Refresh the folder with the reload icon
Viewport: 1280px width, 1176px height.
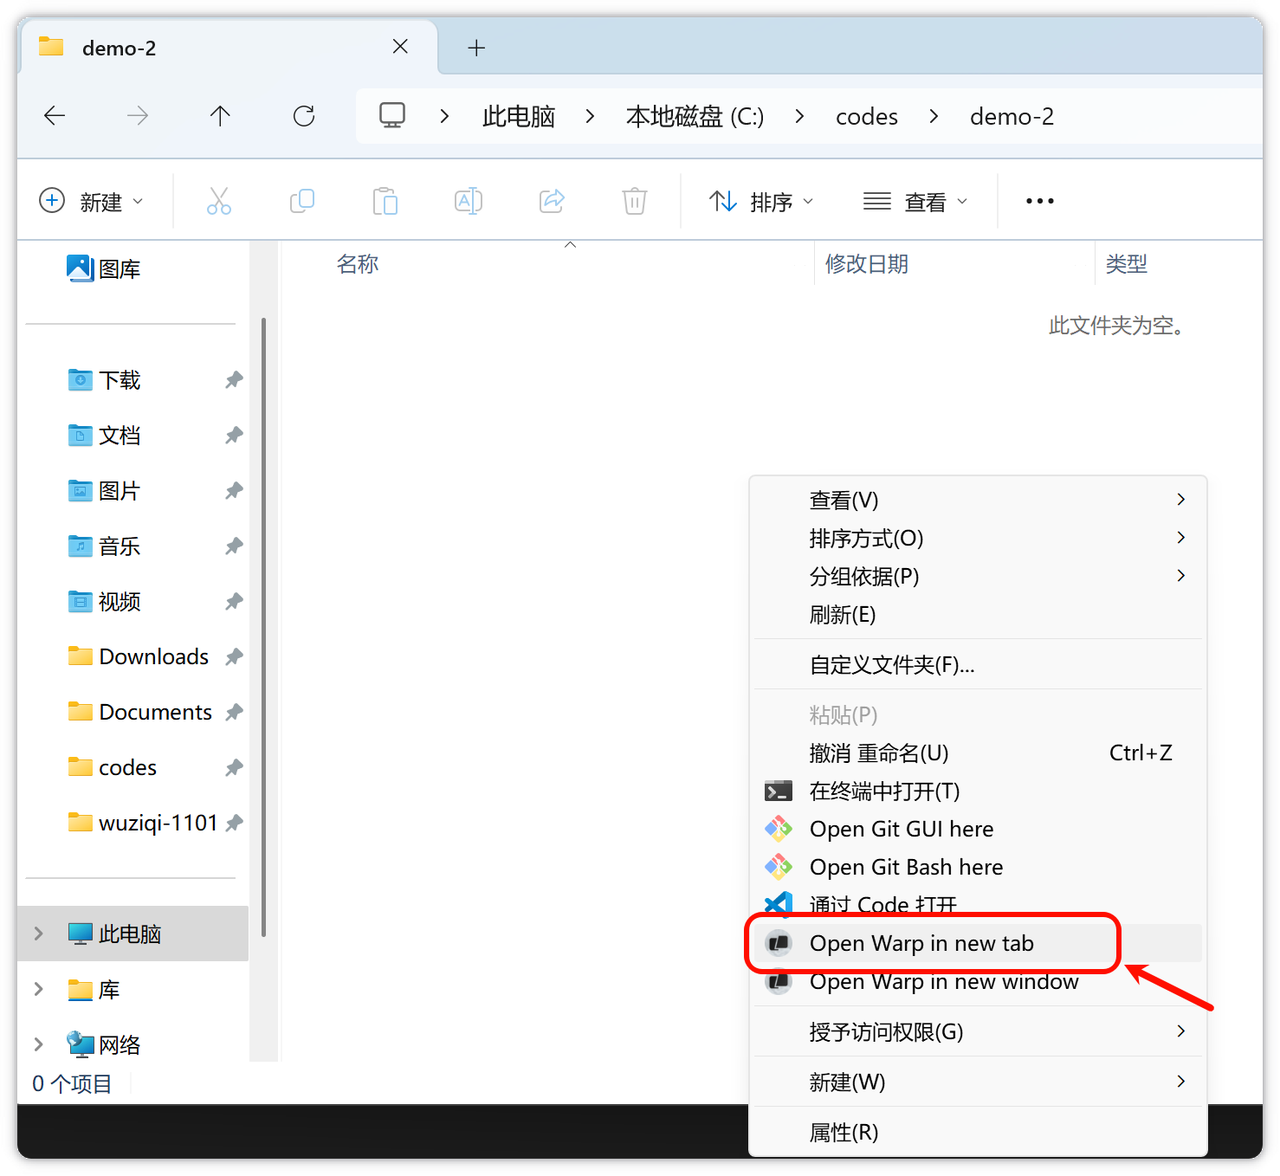(304, 116)
